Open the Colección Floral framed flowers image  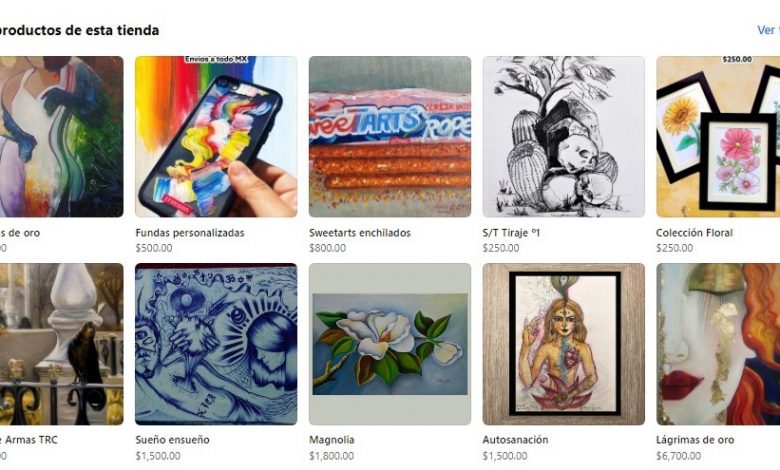tap(718, 137)
